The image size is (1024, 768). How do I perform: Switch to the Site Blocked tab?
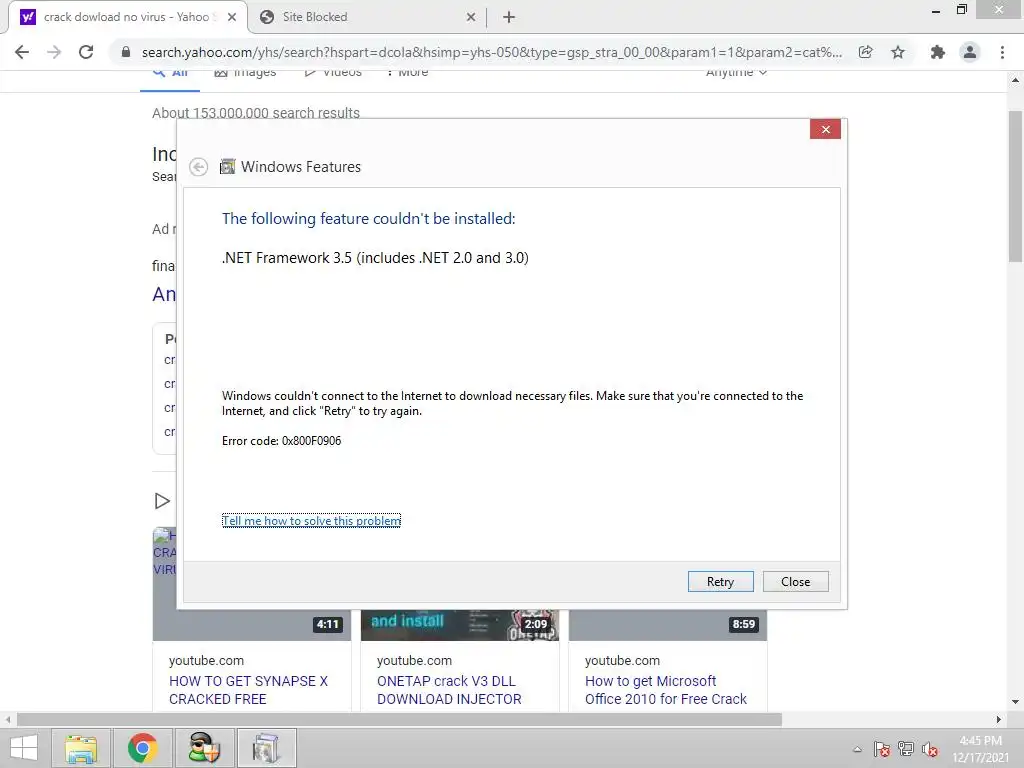(366, 17)
